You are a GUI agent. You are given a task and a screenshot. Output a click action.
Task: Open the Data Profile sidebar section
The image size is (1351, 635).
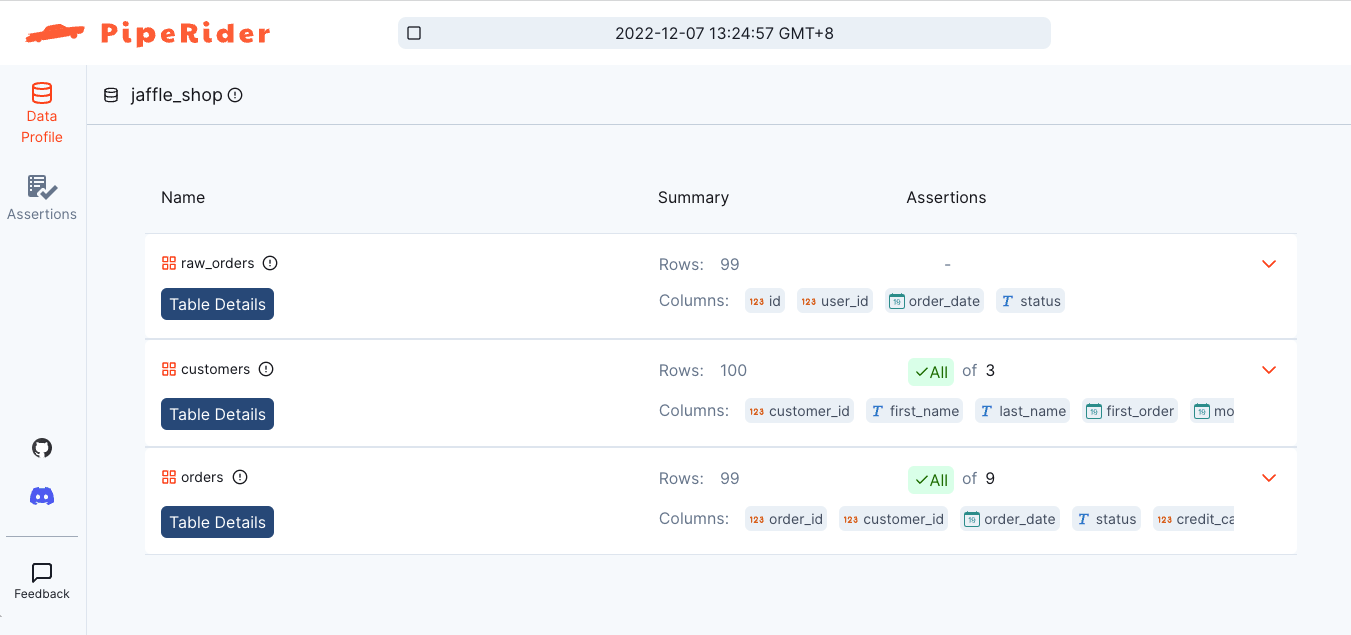pyautogui.click(x=42, y=114)
